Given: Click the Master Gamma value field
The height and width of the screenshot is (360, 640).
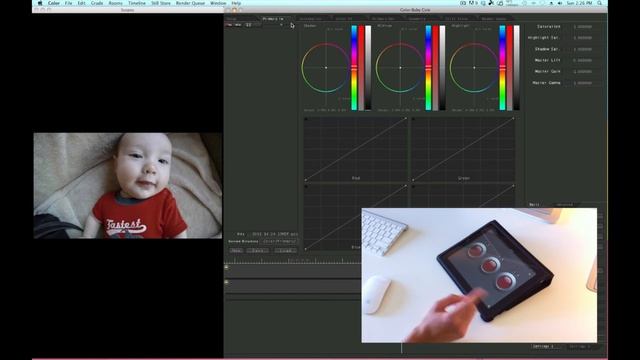Looking at the screenshot, I should tap(583, 83).
